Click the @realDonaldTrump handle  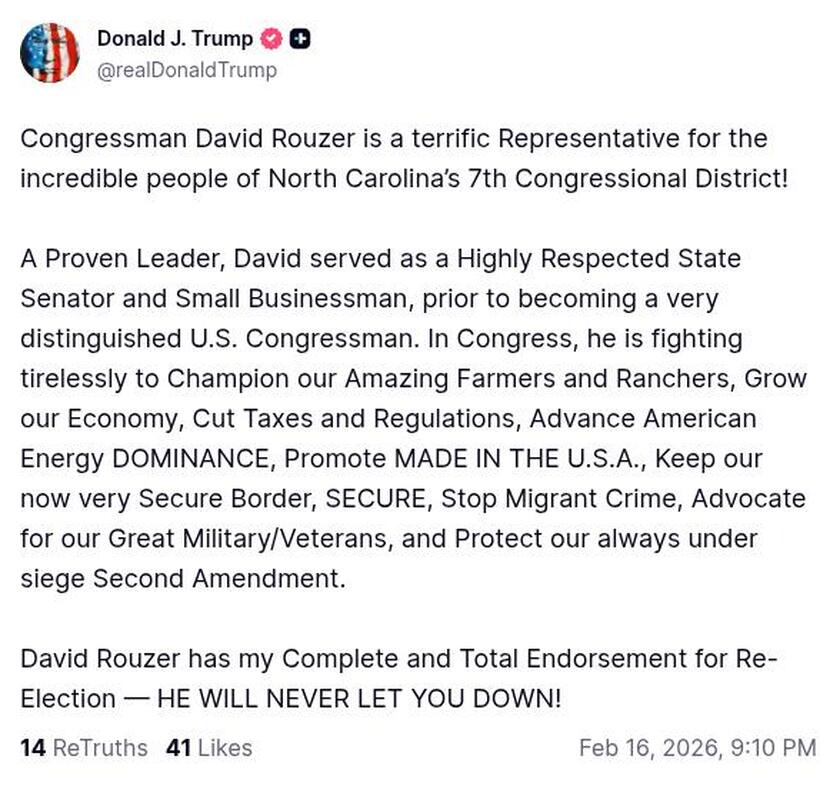point(187,71)
